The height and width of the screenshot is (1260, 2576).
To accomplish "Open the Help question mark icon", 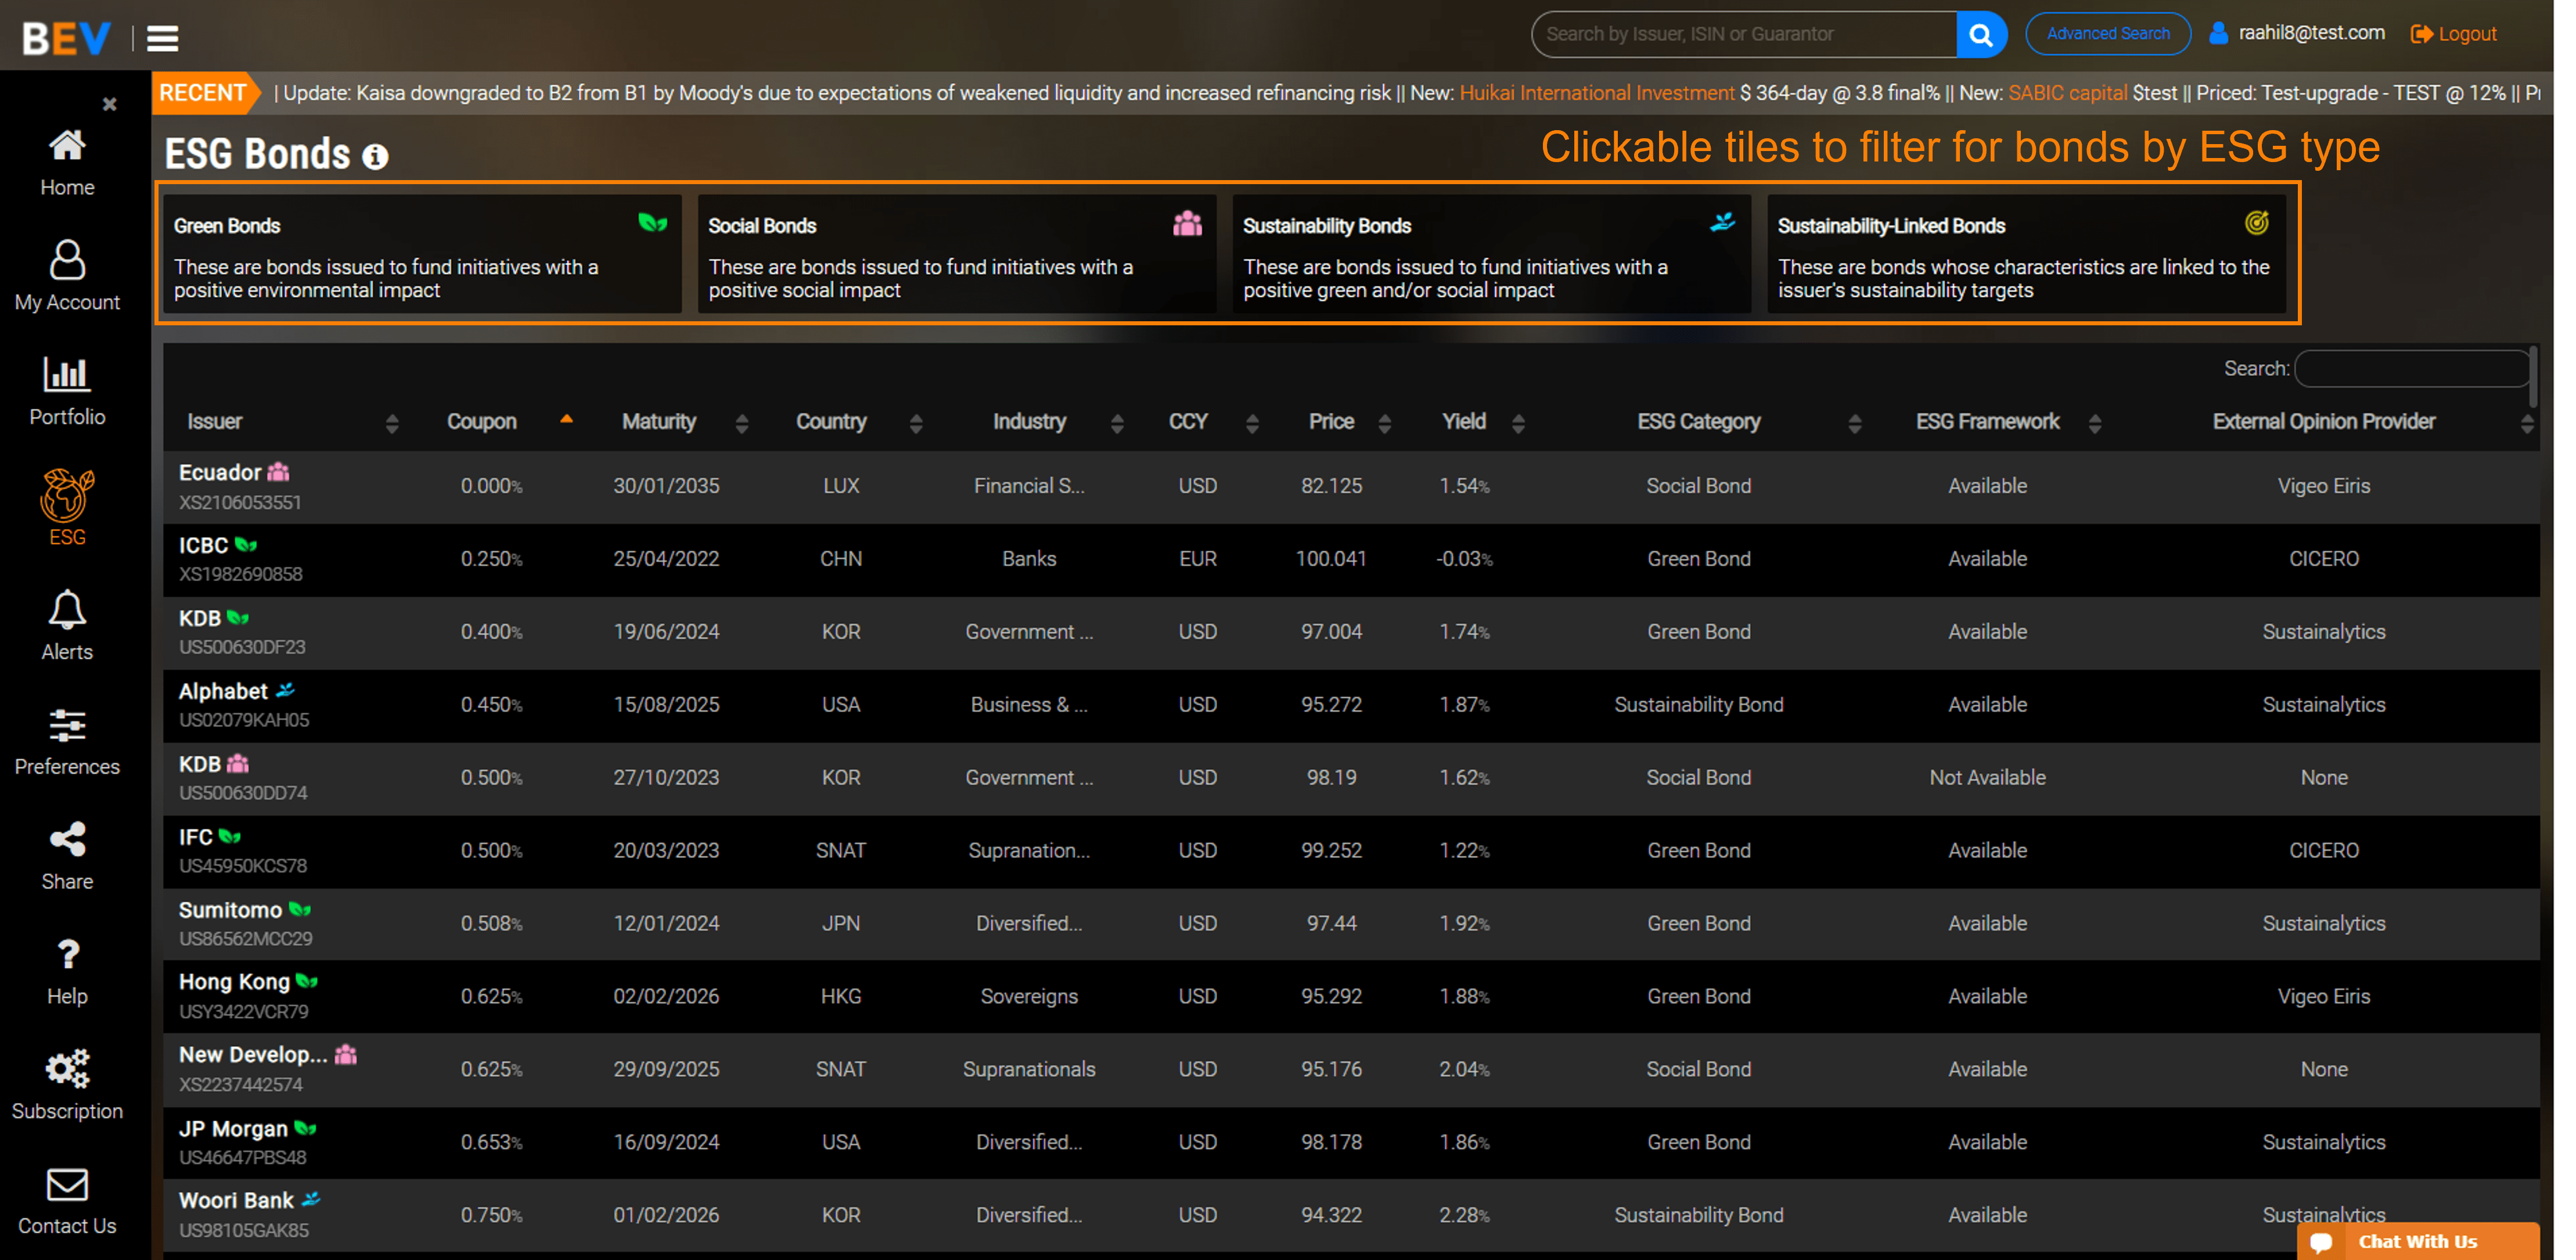I will pyautogui.click(x=67, y=955).
